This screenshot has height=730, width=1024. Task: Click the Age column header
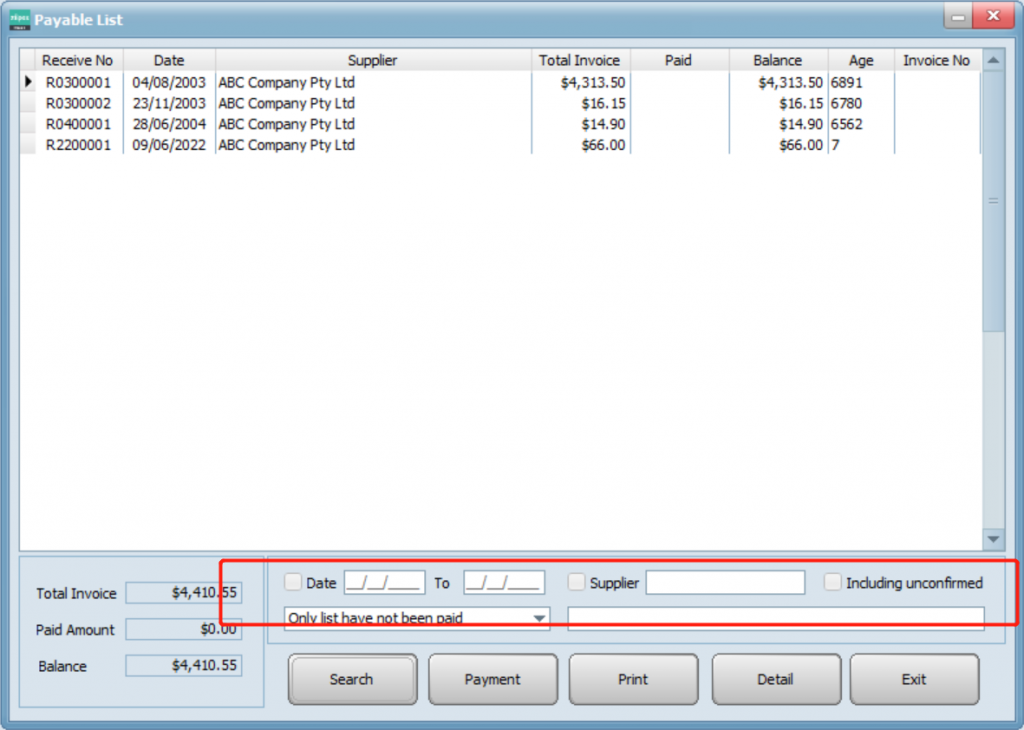860,60
